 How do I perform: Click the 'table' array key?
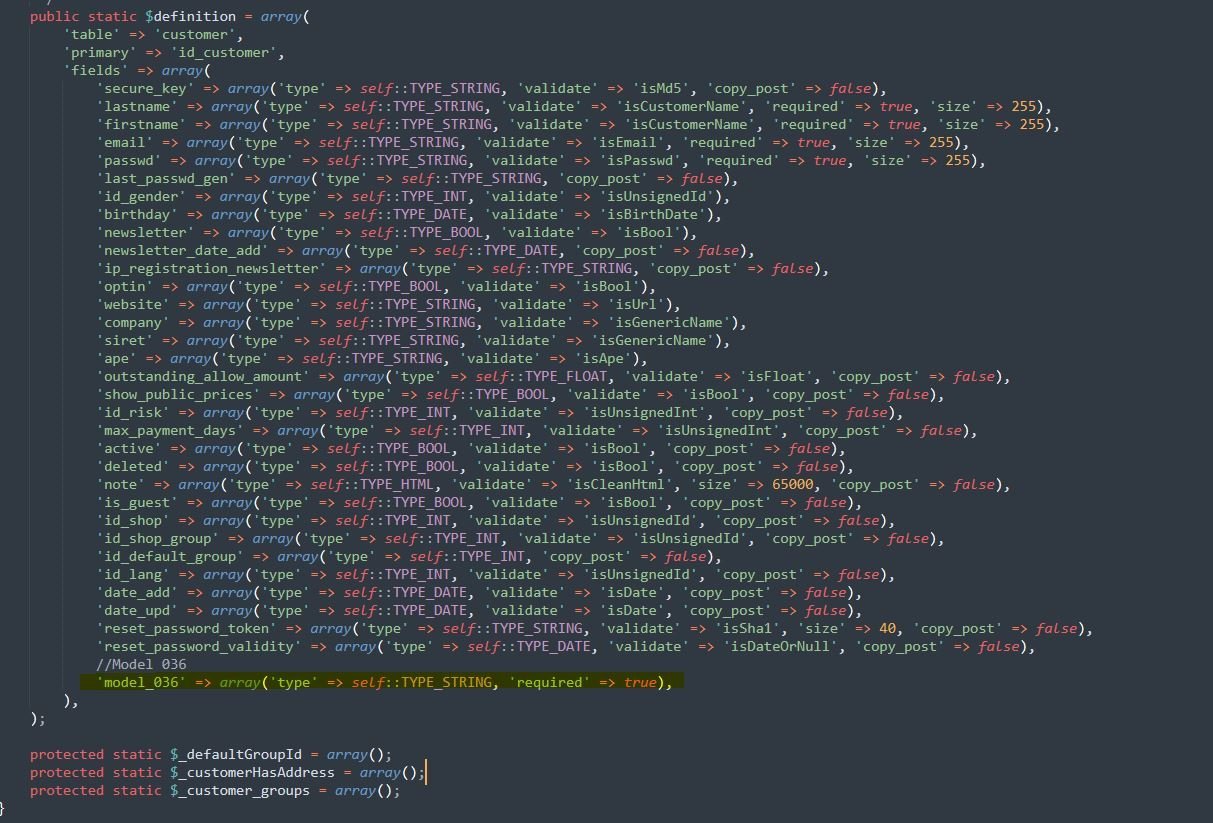point(92,34)
